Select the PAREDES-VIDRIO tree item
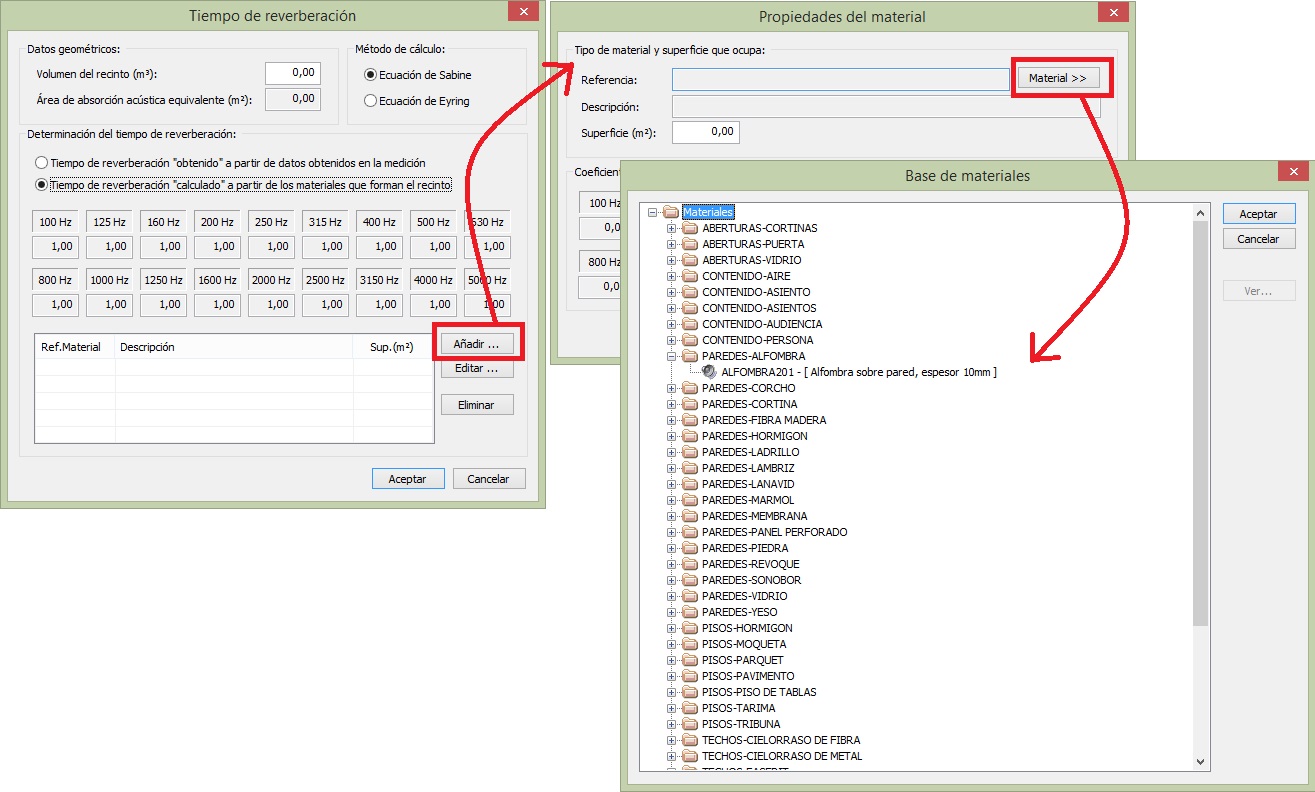Image resolution: width=1315 pixels, height=792 pixels. (x=744, y=596)
